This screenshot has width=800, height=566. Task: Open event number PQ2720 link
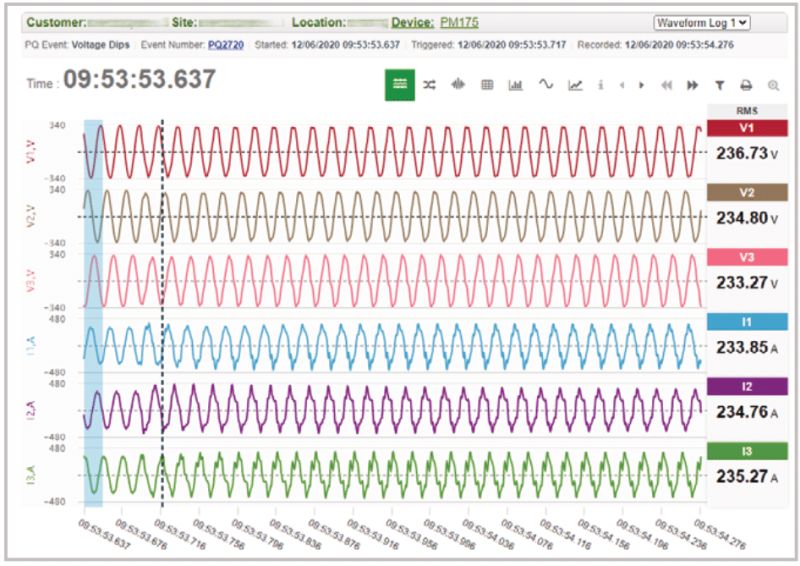click(x=225, y=45)
